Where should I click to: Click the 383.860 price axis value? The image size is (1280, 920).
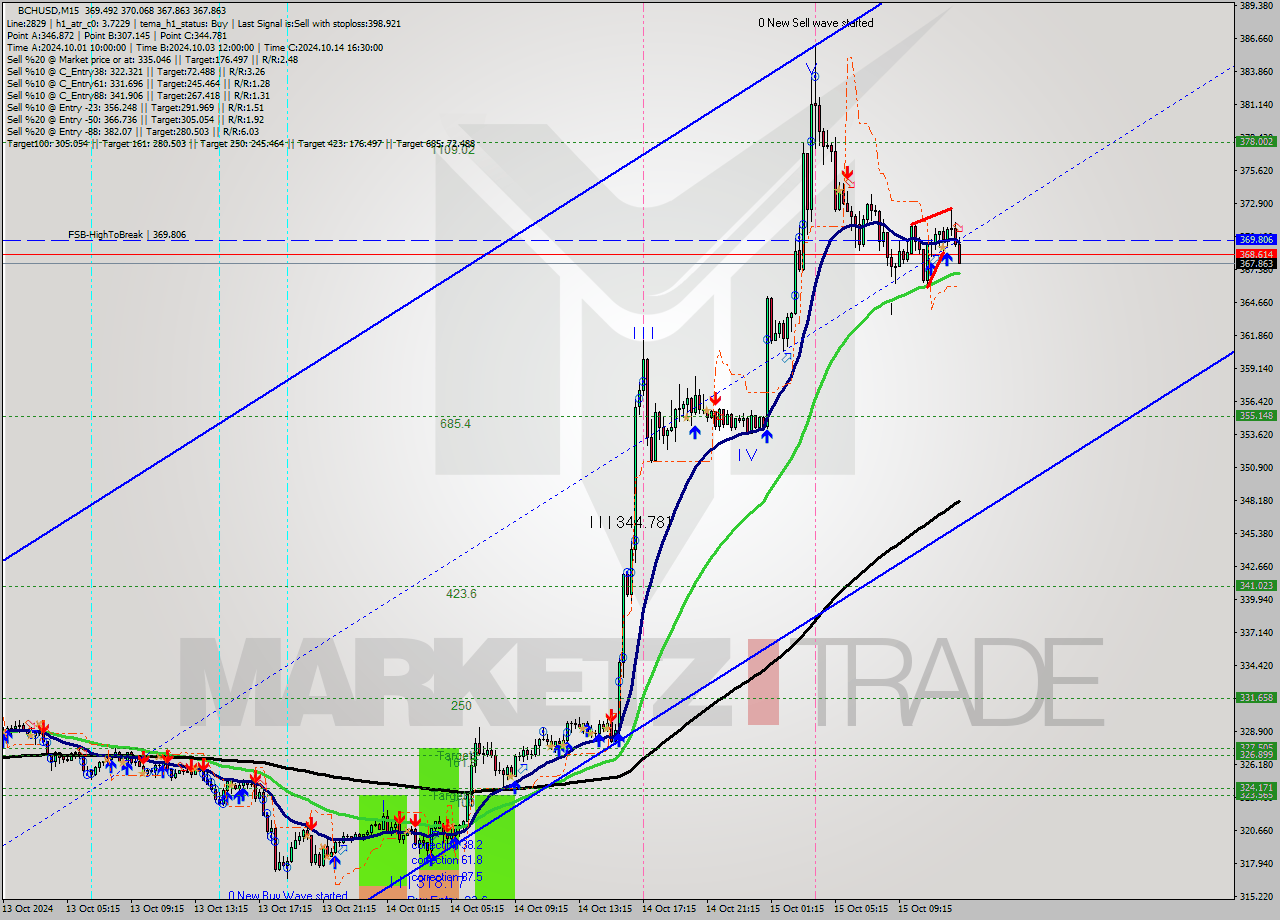[1256, 72]
